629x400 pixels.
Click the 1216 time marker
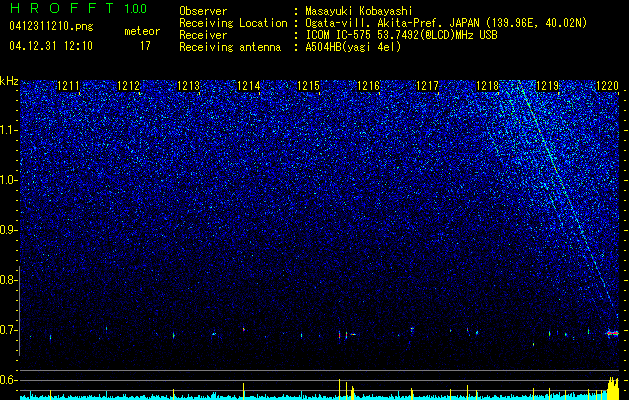(369, 86)
